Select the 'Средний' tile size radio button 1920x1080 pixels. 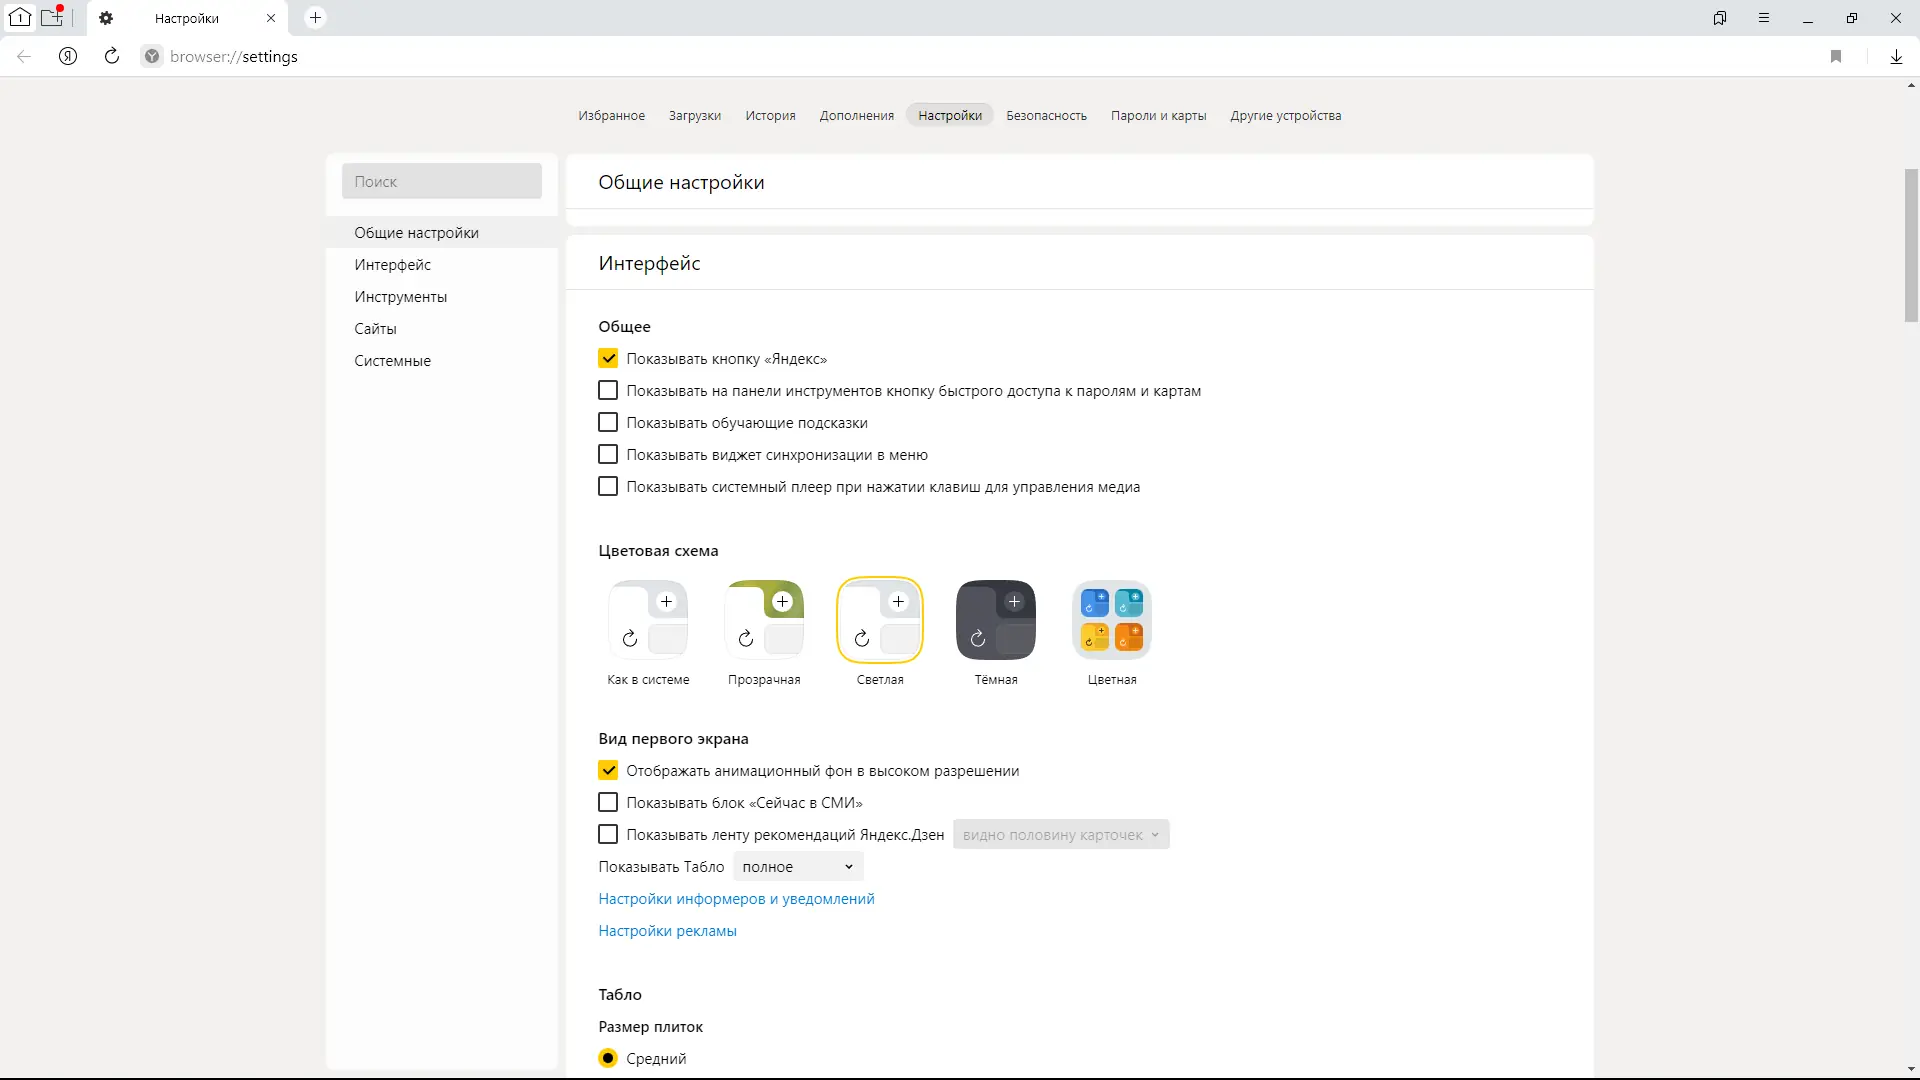[608, 1058]
